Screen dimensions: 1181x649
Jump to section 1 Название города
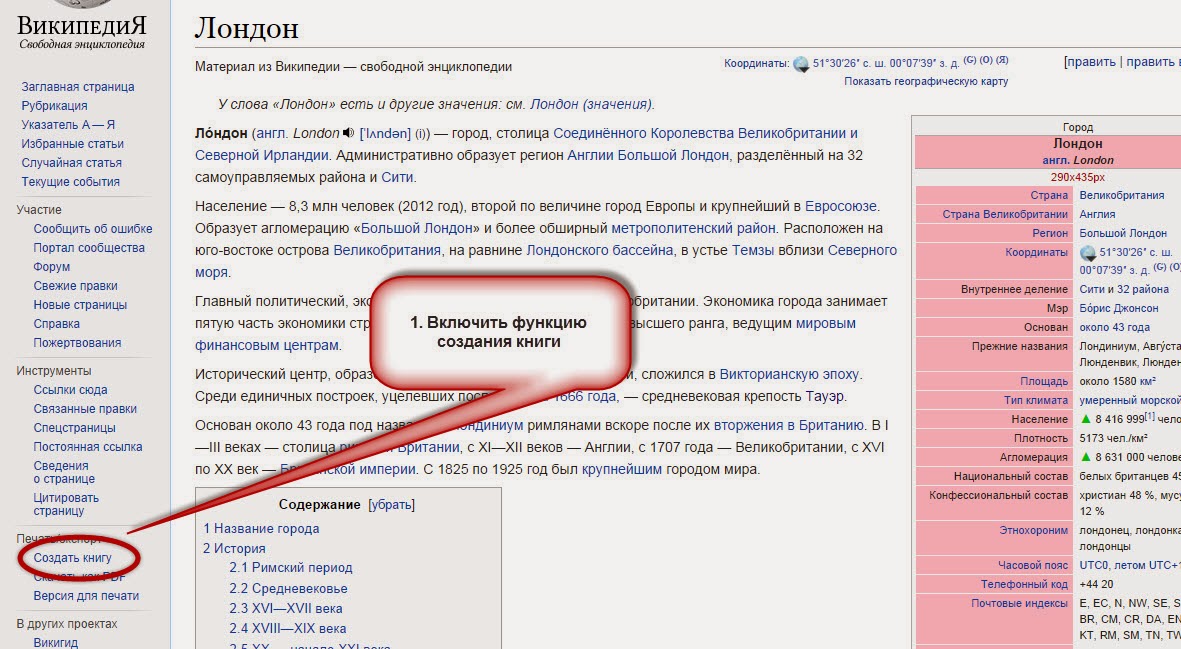(261, 529)
